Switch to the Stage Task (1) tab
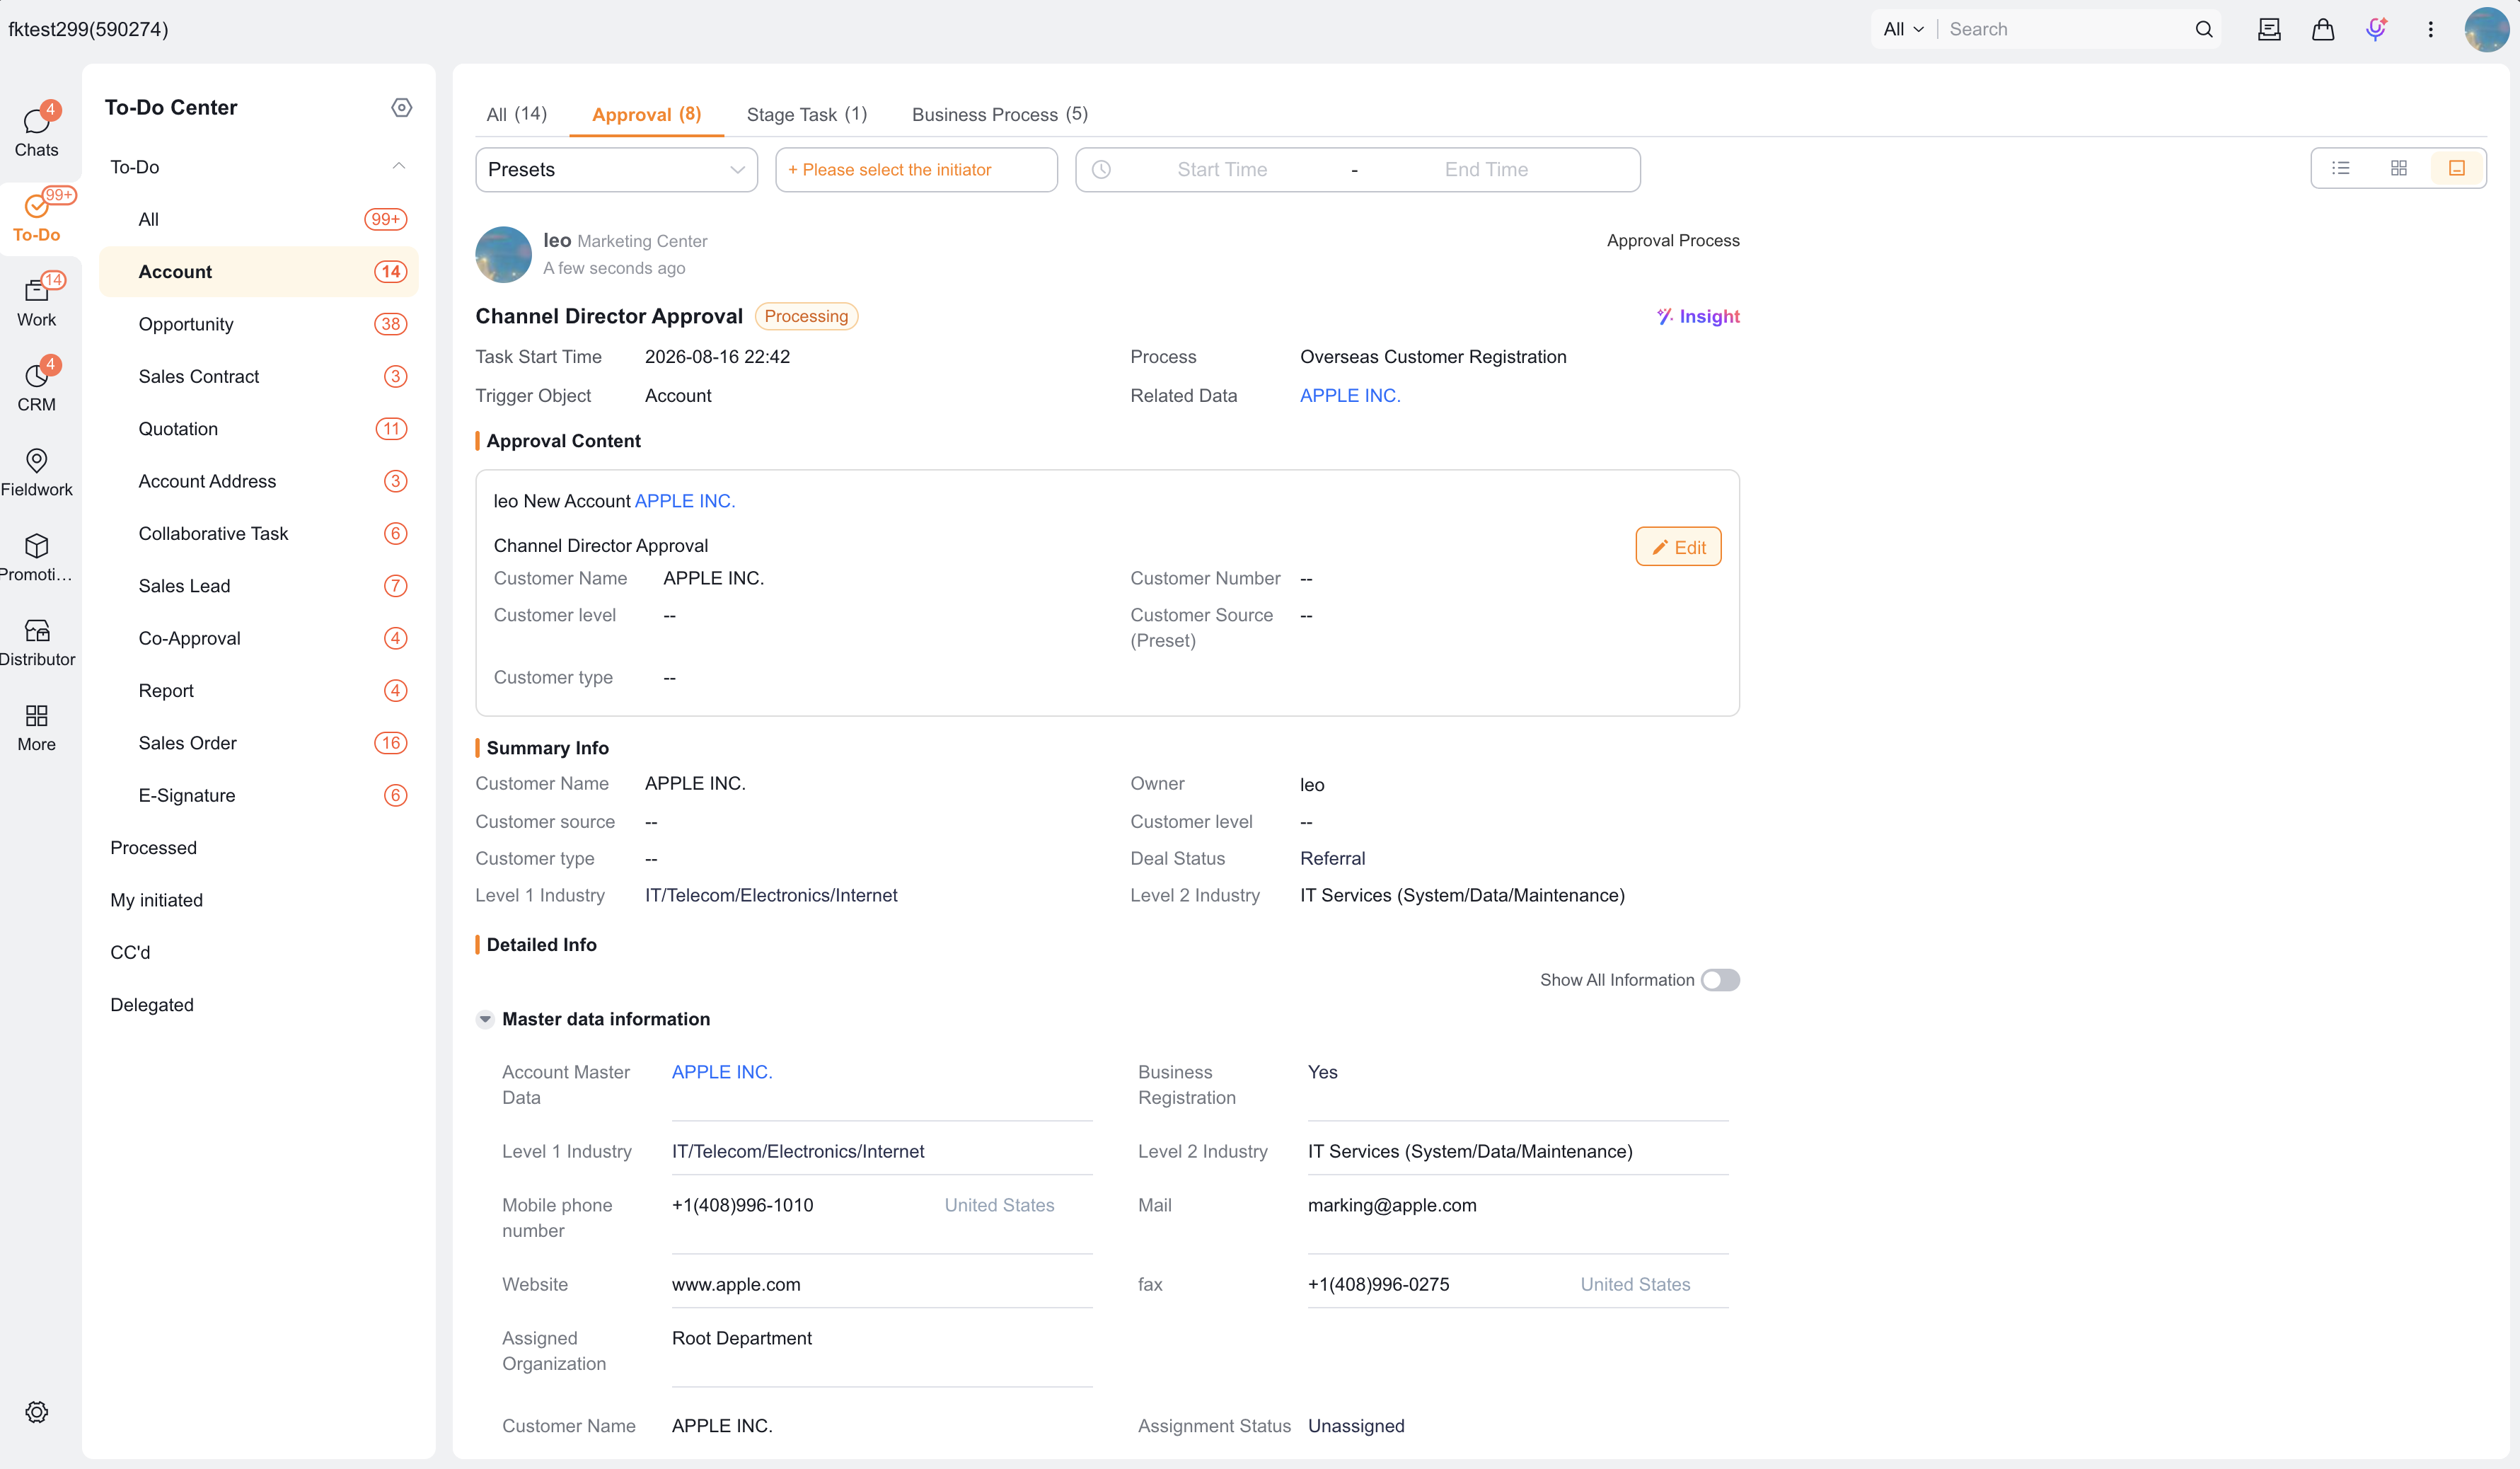2520x1469 pixels. [806, 114]
